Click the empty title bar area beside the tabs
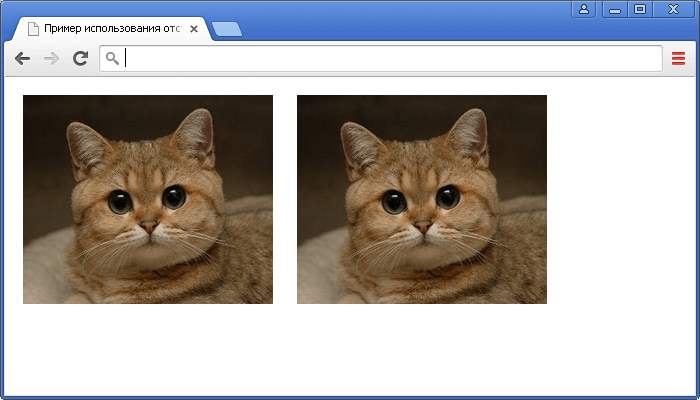 pyautogui.click(x=400, y=20)
